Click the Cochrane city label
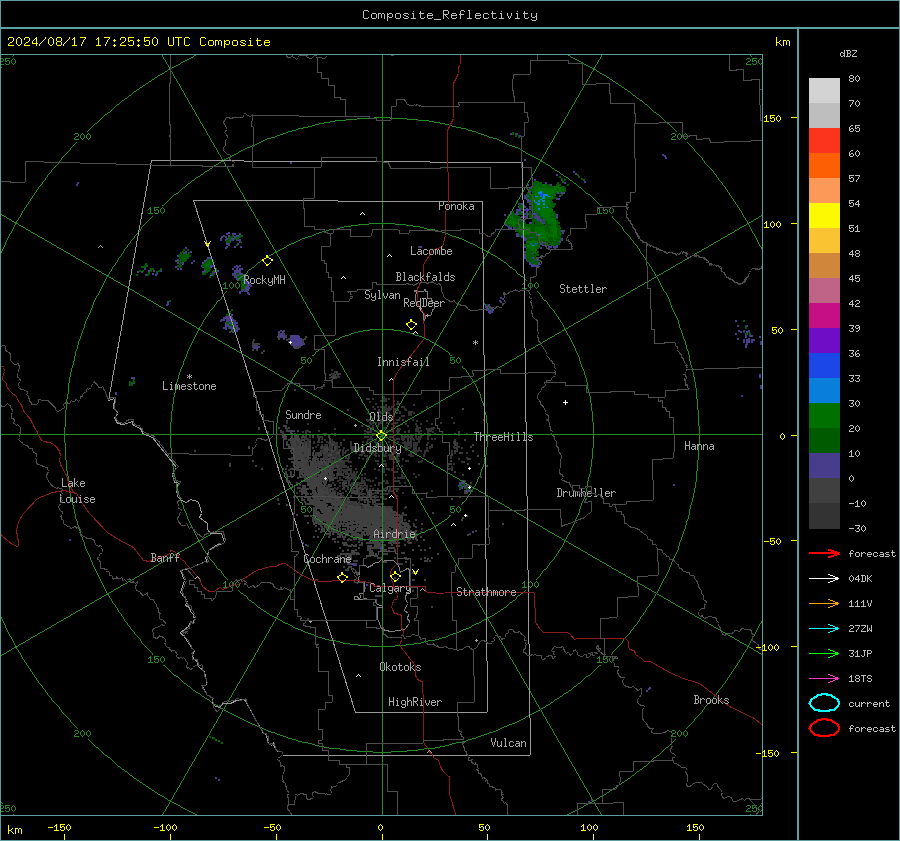This screenshot has width=900, height=841. pyautogui.click(x=327, y=559)
